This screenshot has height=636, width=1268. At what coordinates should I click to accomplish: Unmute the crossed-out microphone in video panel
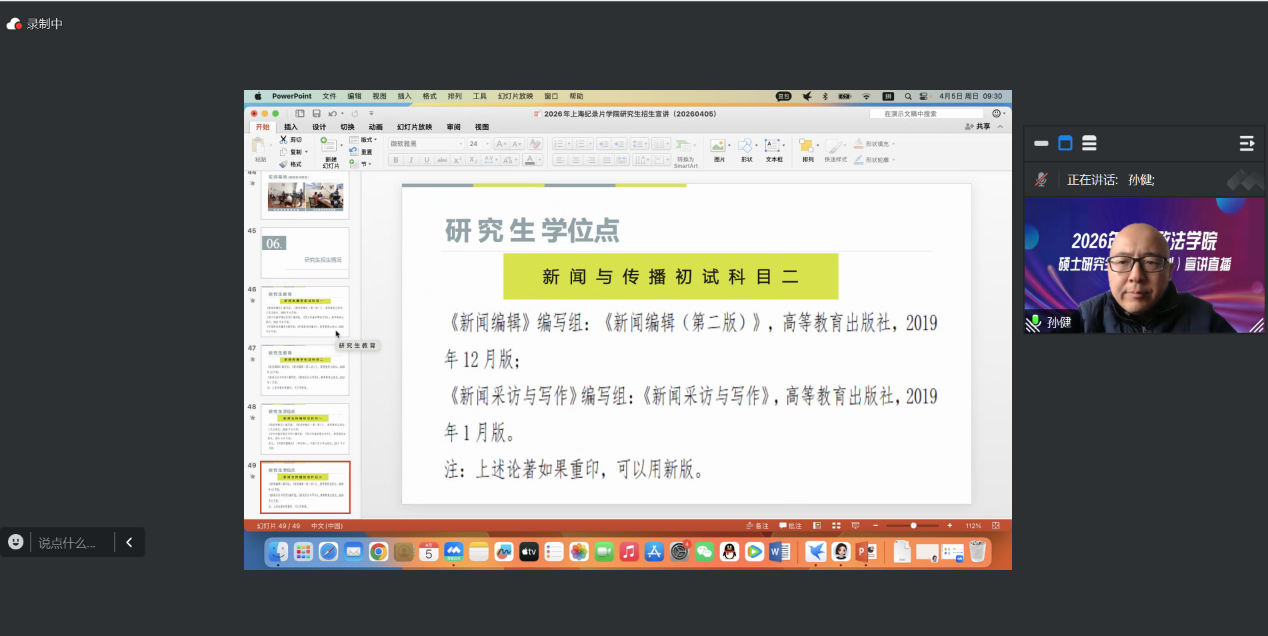pos(1041,180)
